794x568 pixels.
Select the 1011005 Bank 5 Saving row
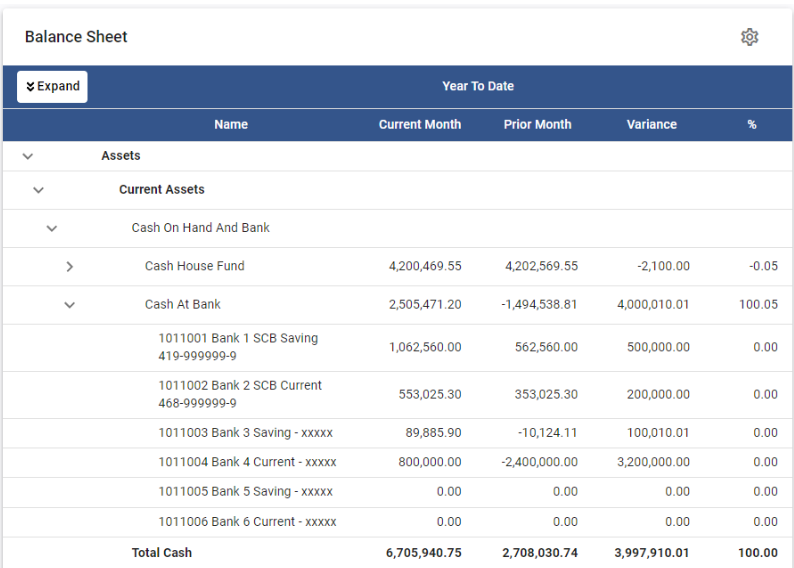[245, 492]
